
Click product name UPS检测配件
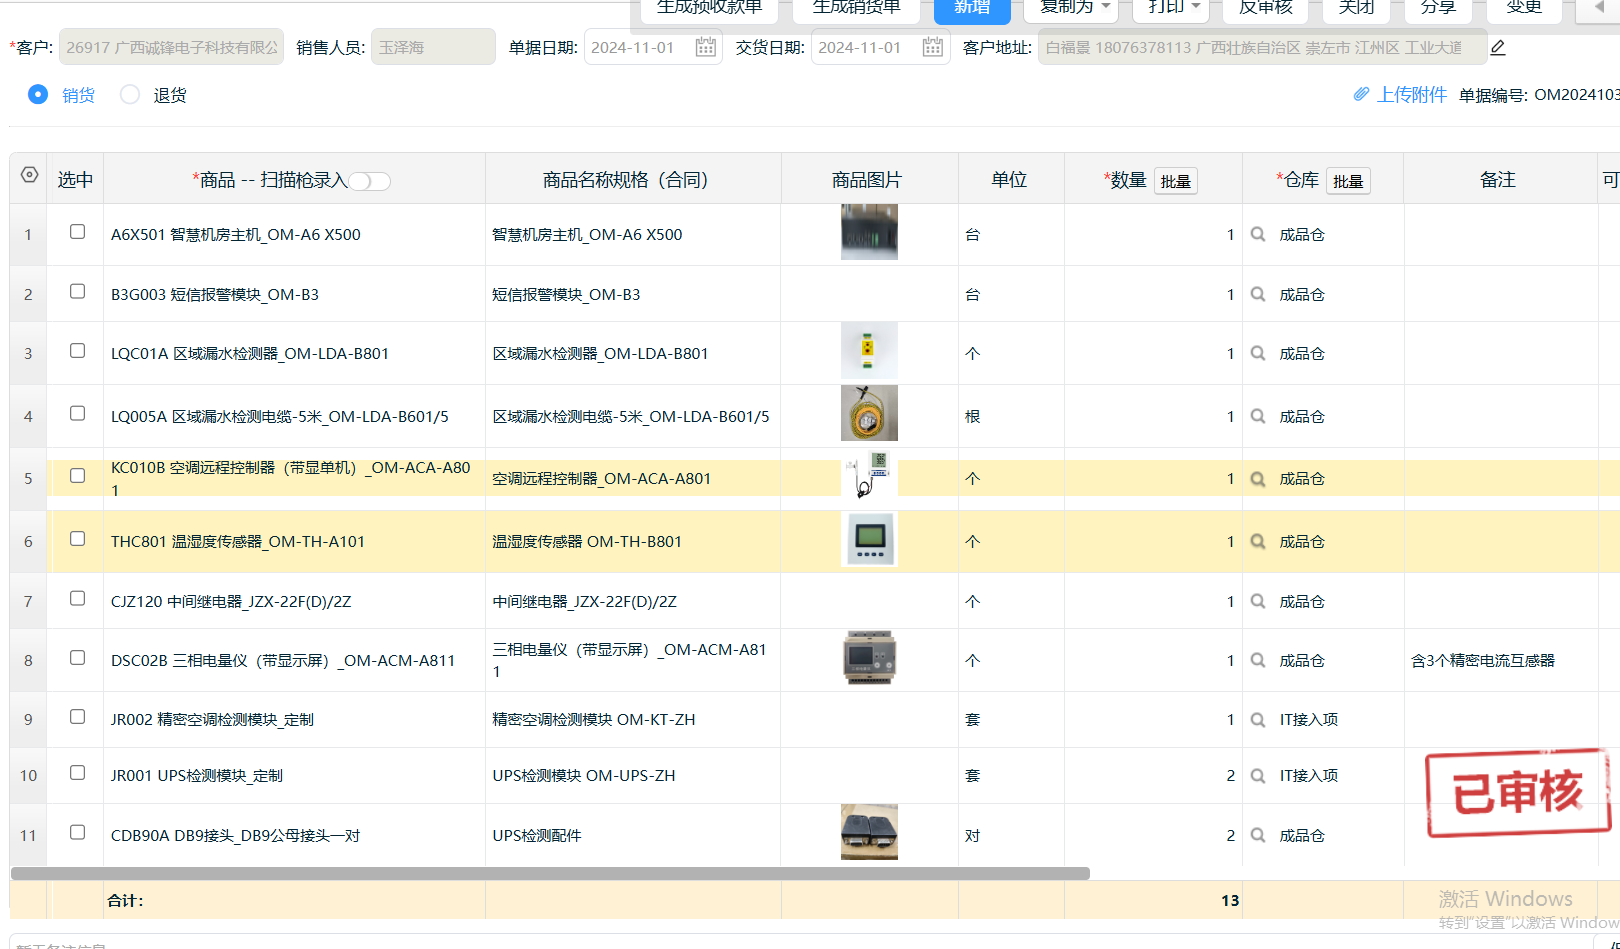pyautogui.click(x=537, y=835)
